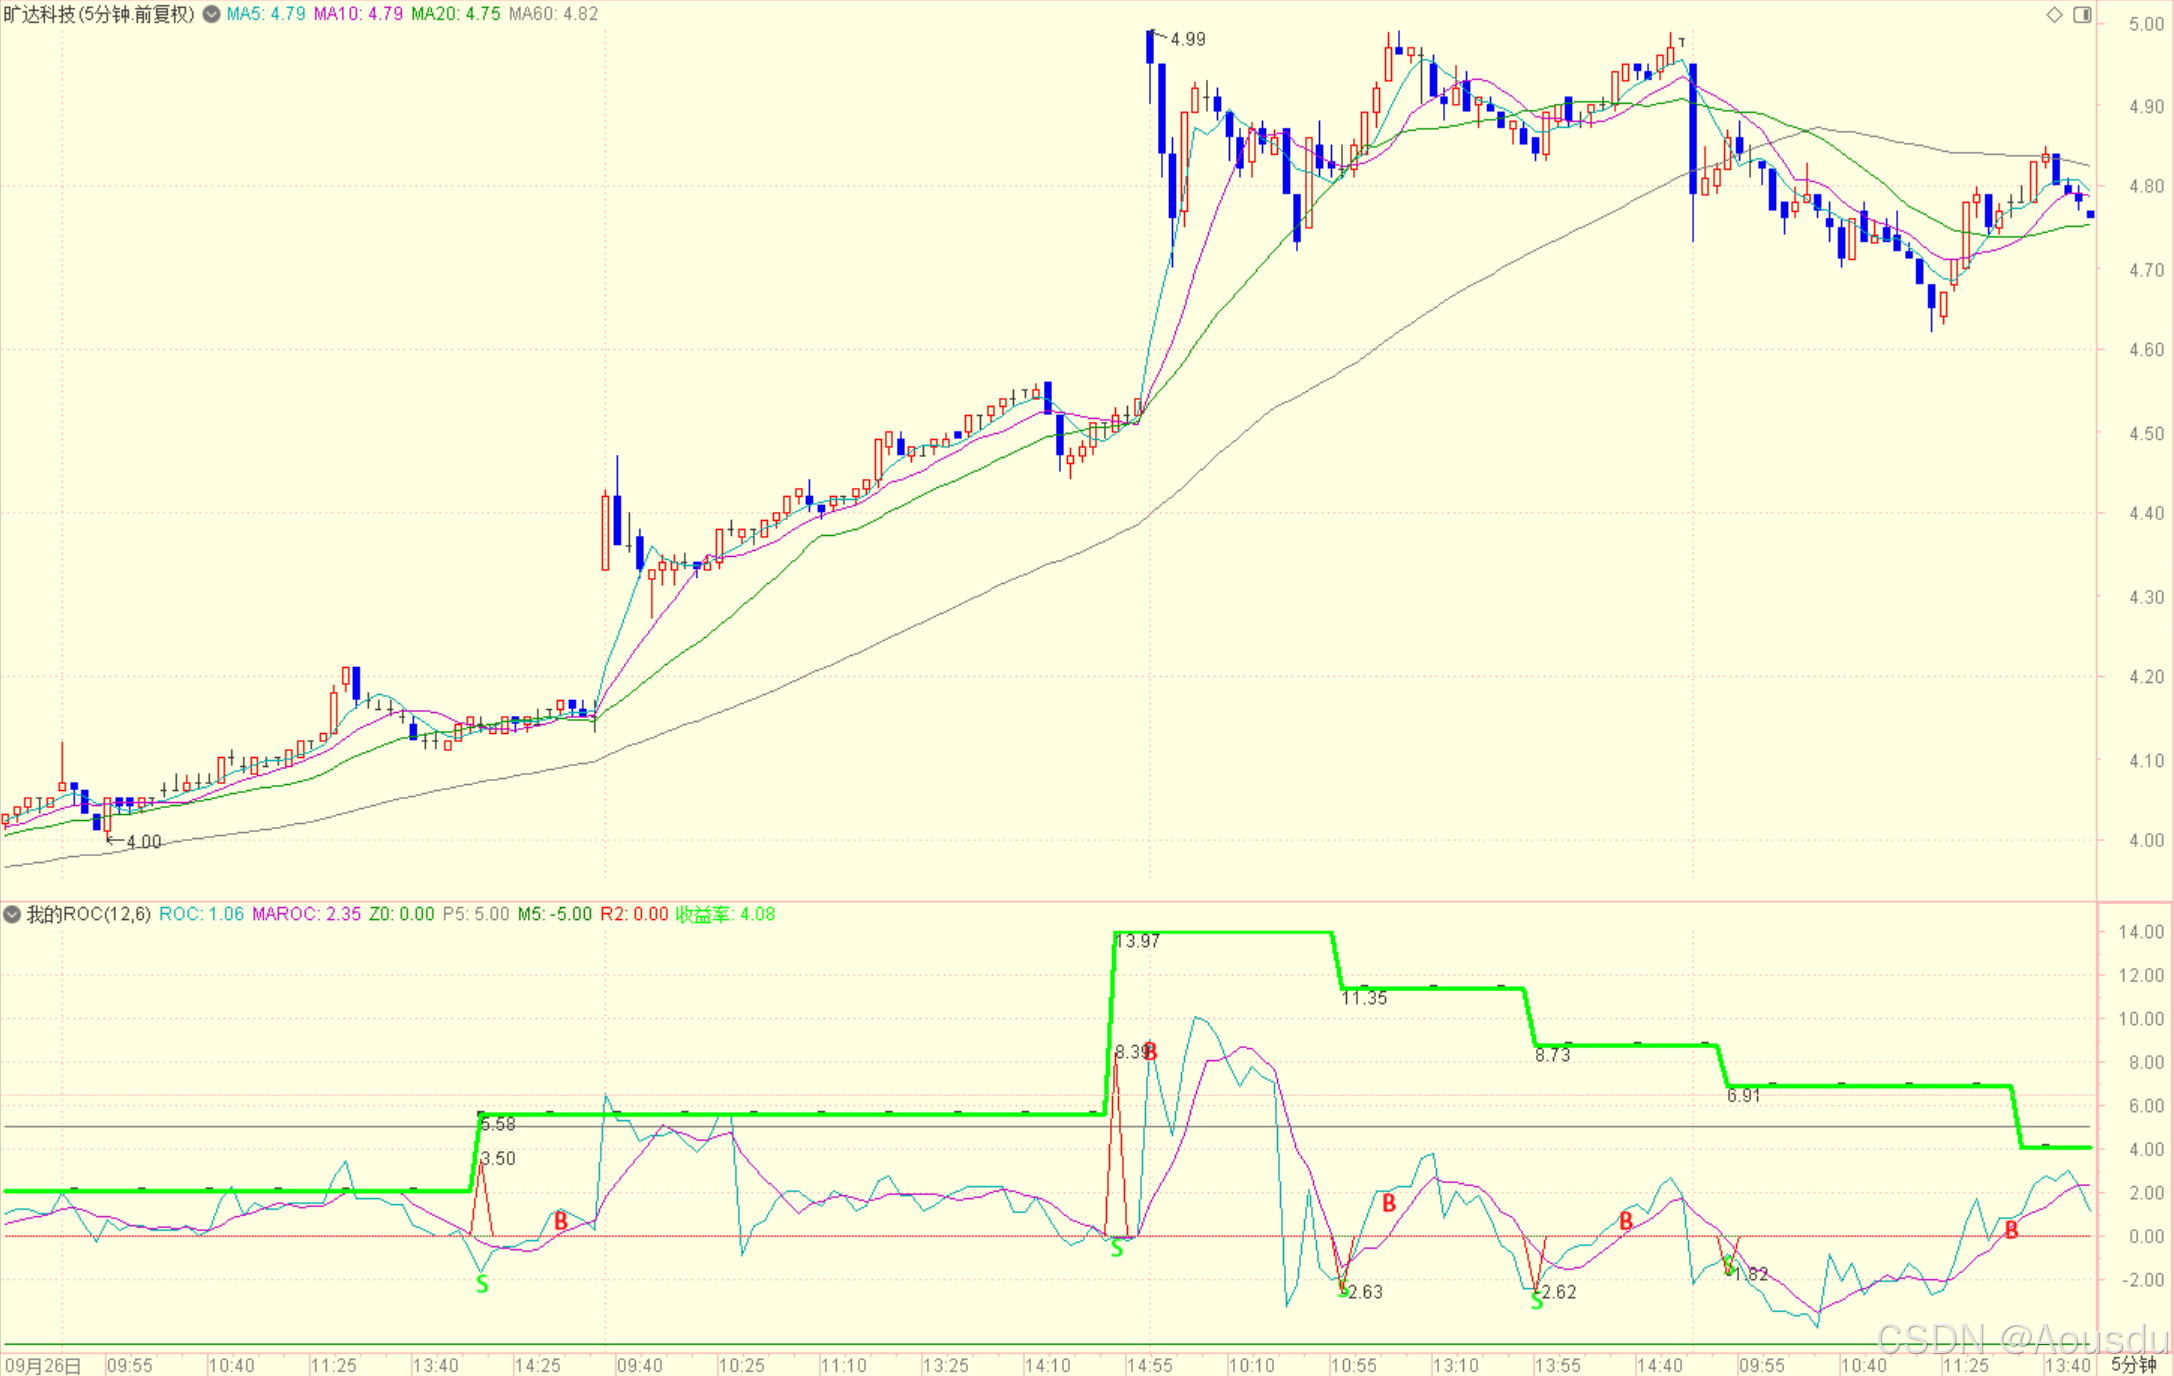Click the red B marker near 8.39

(x=1150, y=1052)
